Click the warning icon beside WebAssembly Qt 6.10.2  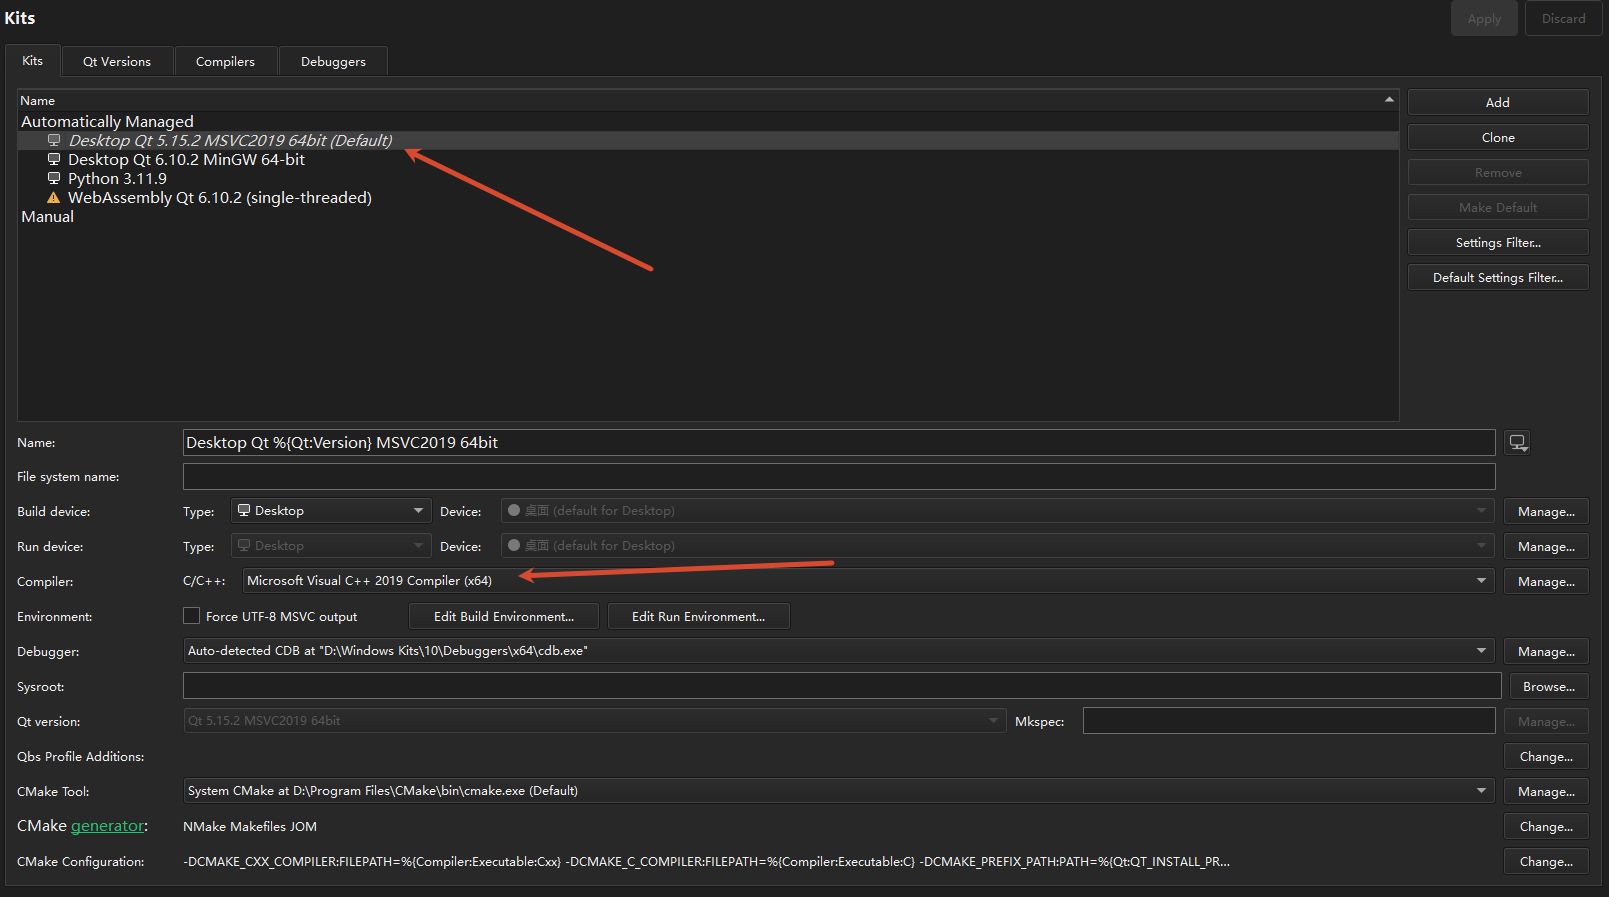(54, 198)
